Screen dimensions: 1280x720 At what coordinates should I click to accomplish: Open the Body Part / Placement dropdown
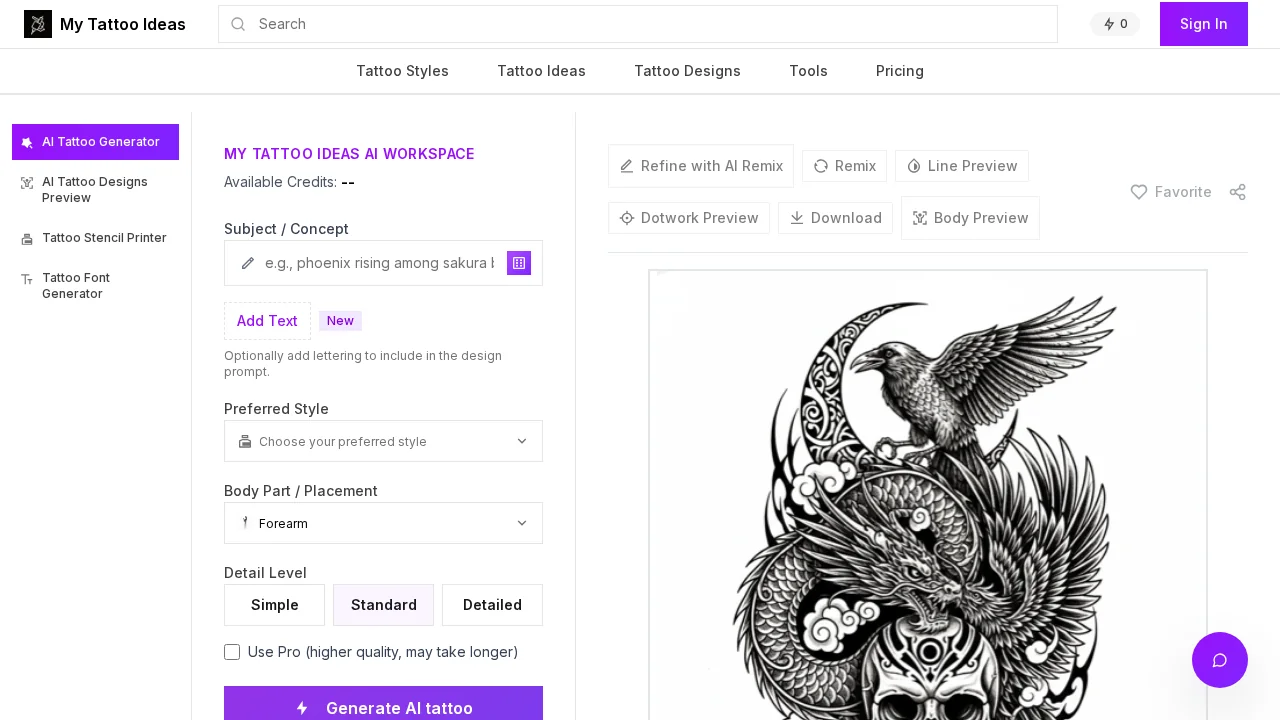[x=383, y=523]
